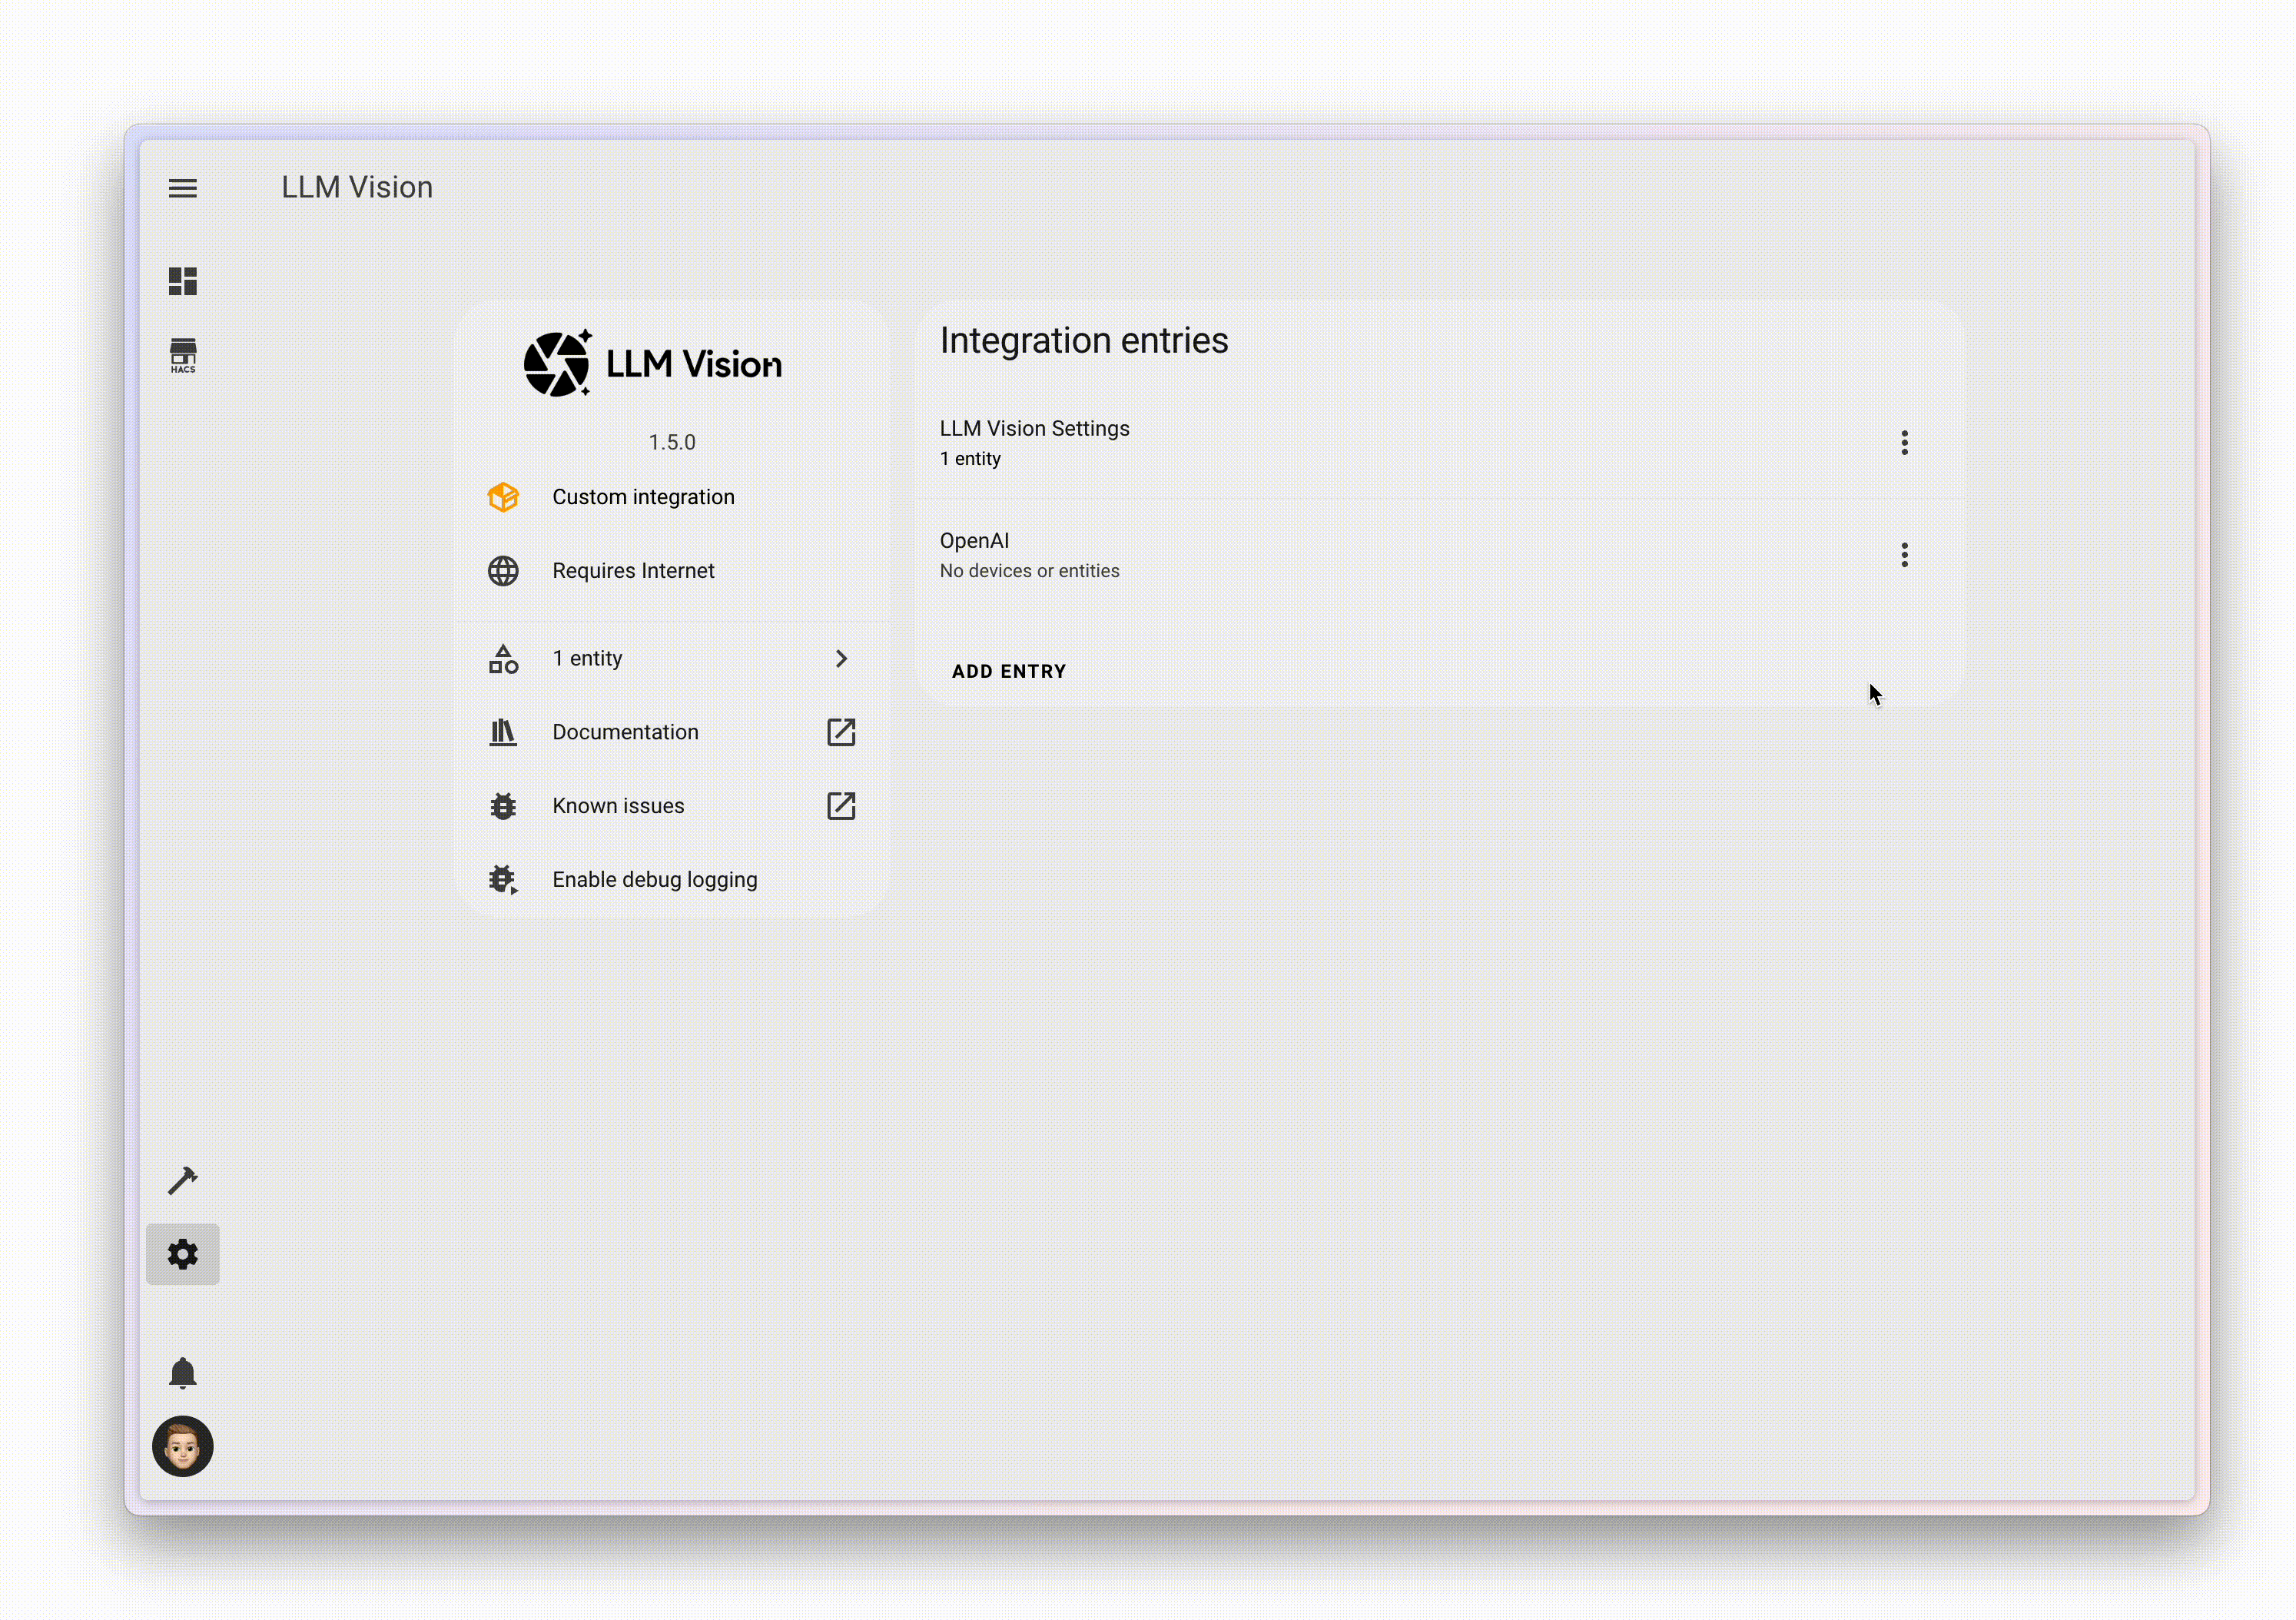
Task: Open the notifications bell
Action: tap(182, 1373)
